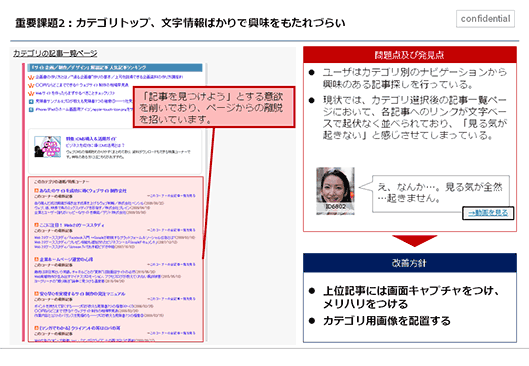
Task: Click the 人気記事ランキング blue header bar
Action: click(115, 67)
